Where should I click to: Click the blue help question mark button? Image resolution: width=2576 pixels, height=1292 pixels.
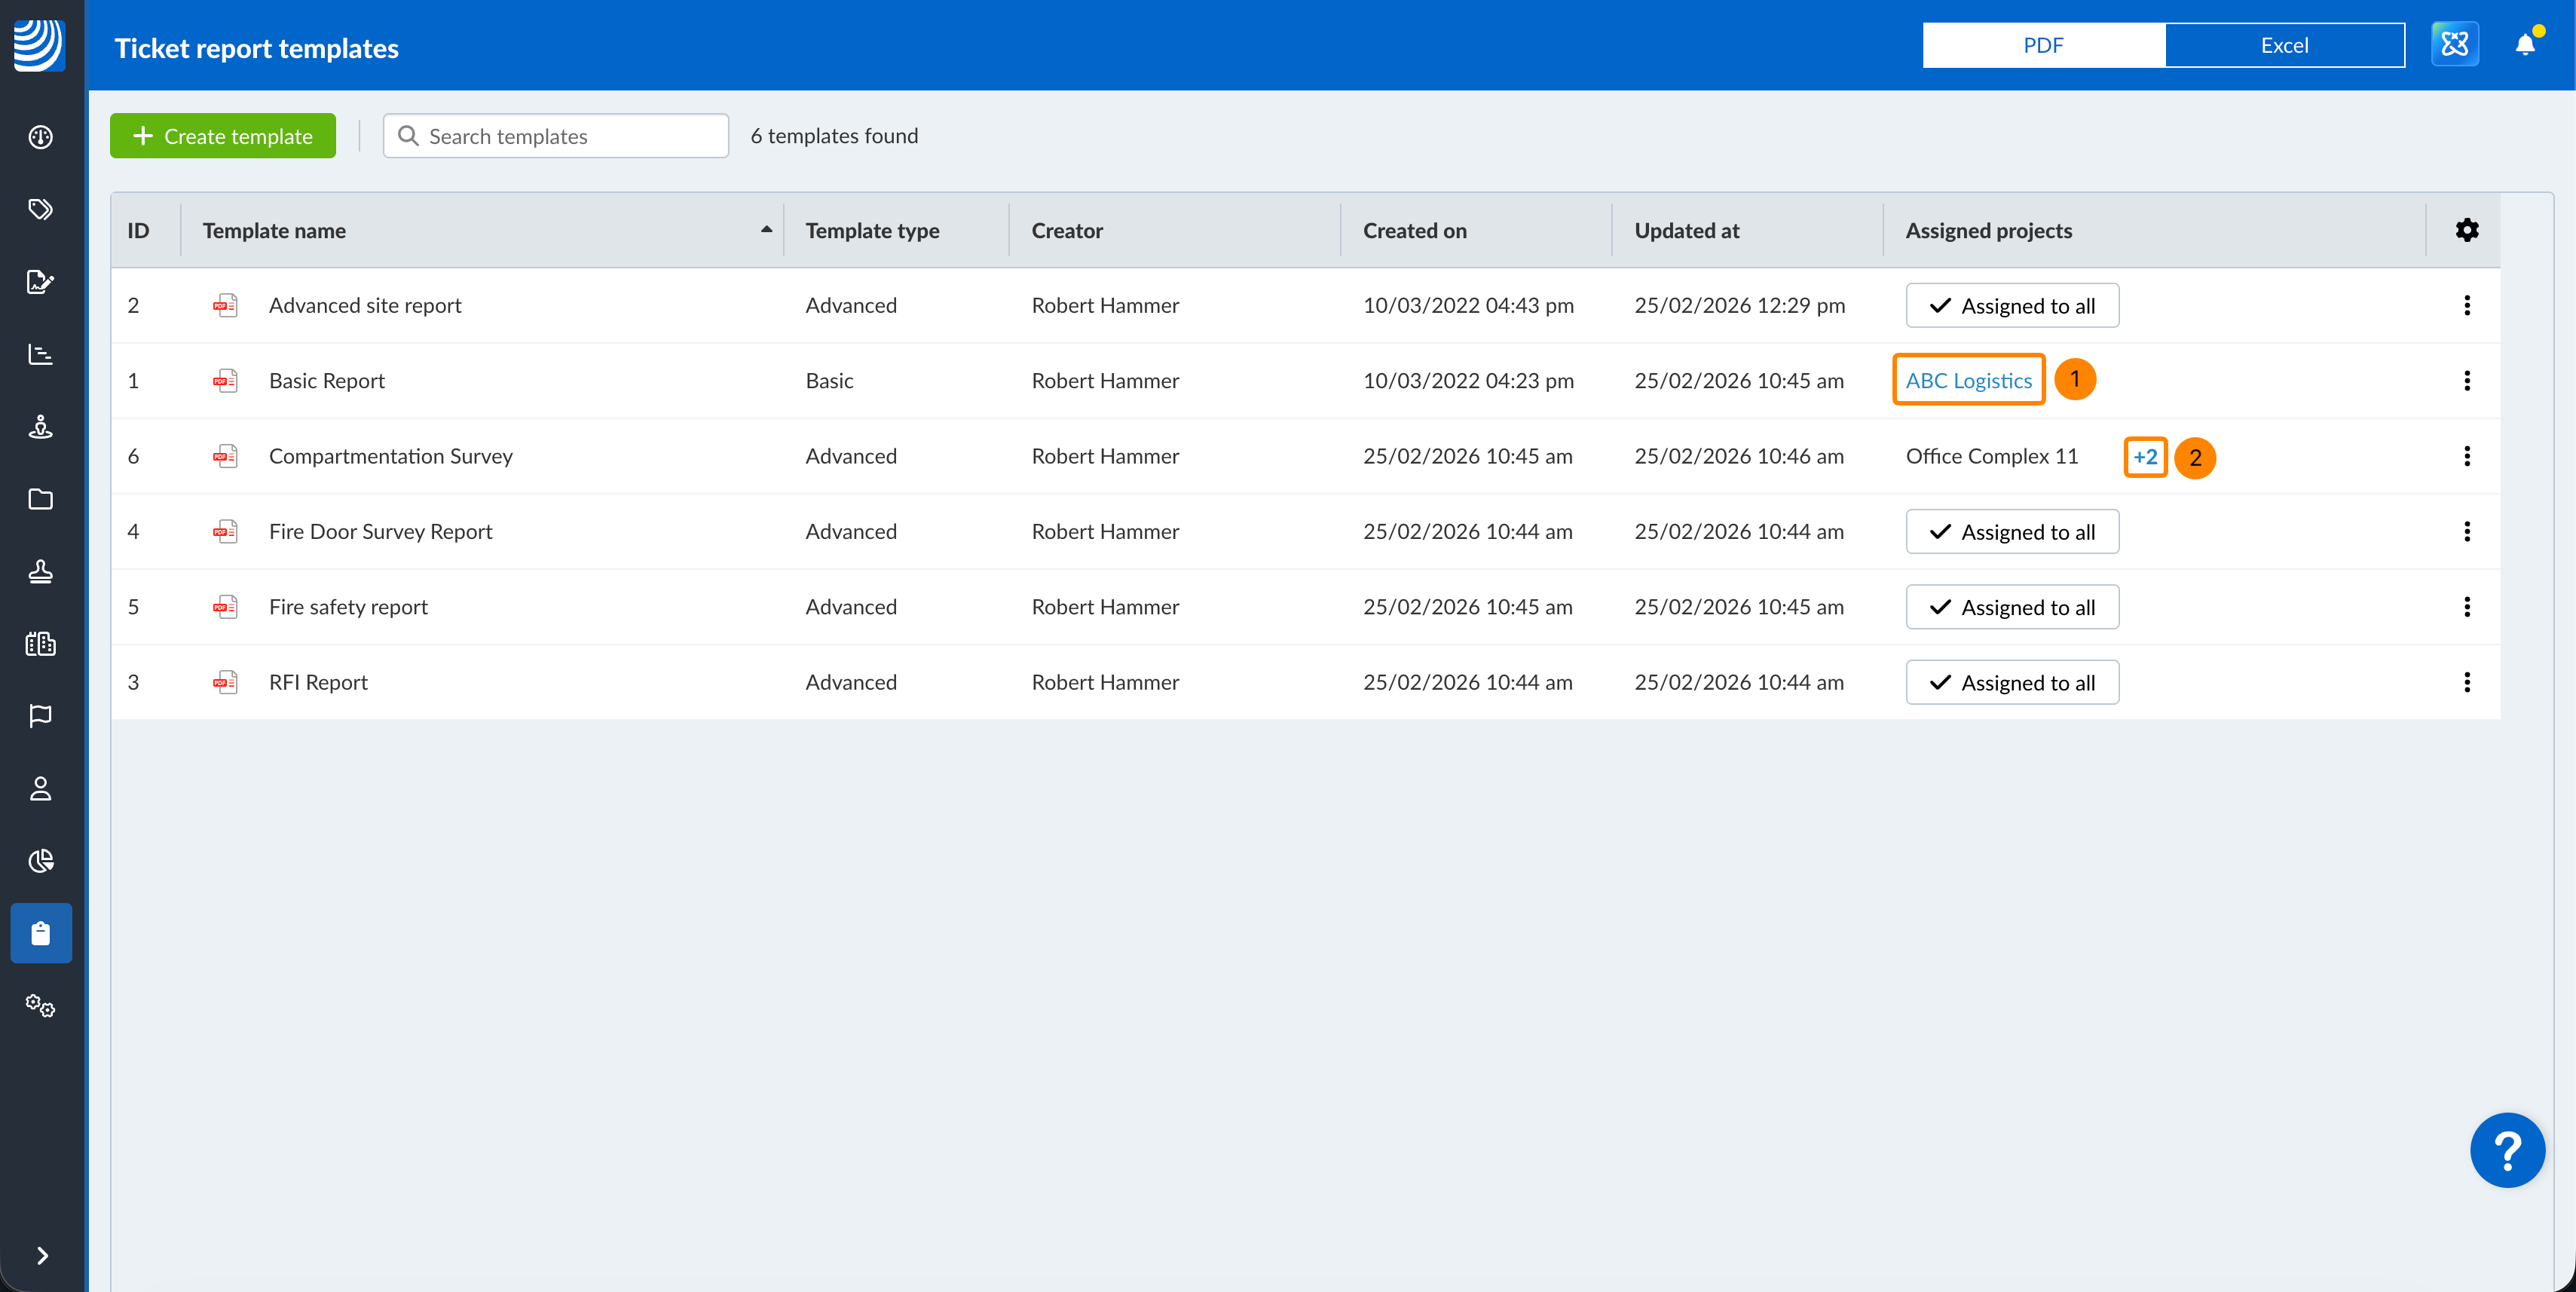2507,1150
